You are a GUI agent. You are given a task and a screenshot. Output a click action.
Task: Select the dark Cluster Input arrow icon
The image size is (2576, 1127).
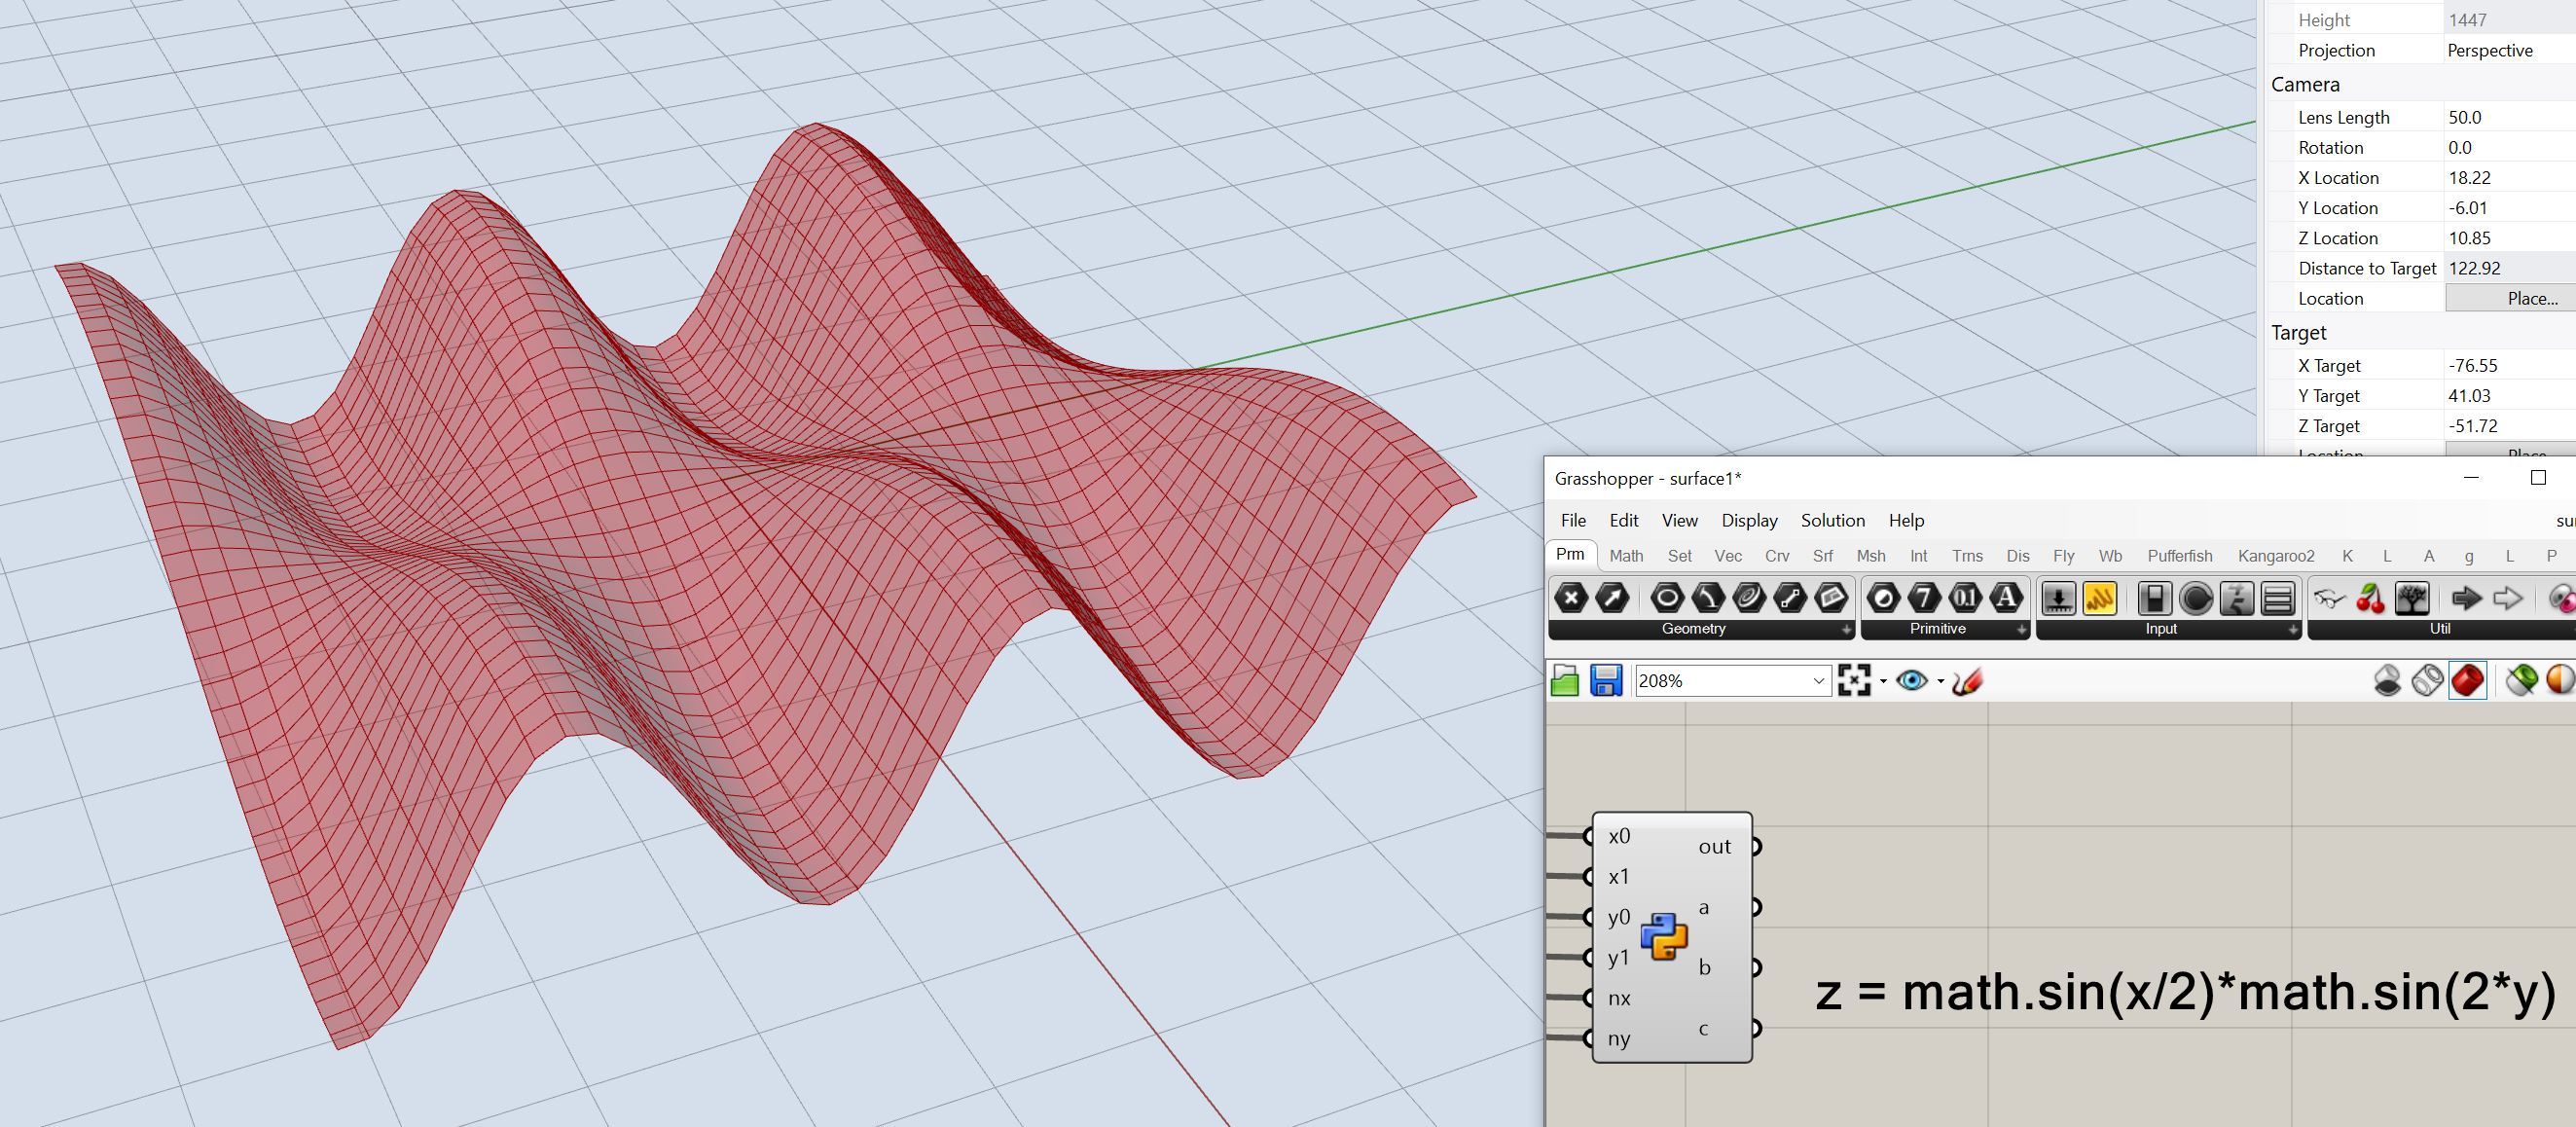pos(2467,598)
